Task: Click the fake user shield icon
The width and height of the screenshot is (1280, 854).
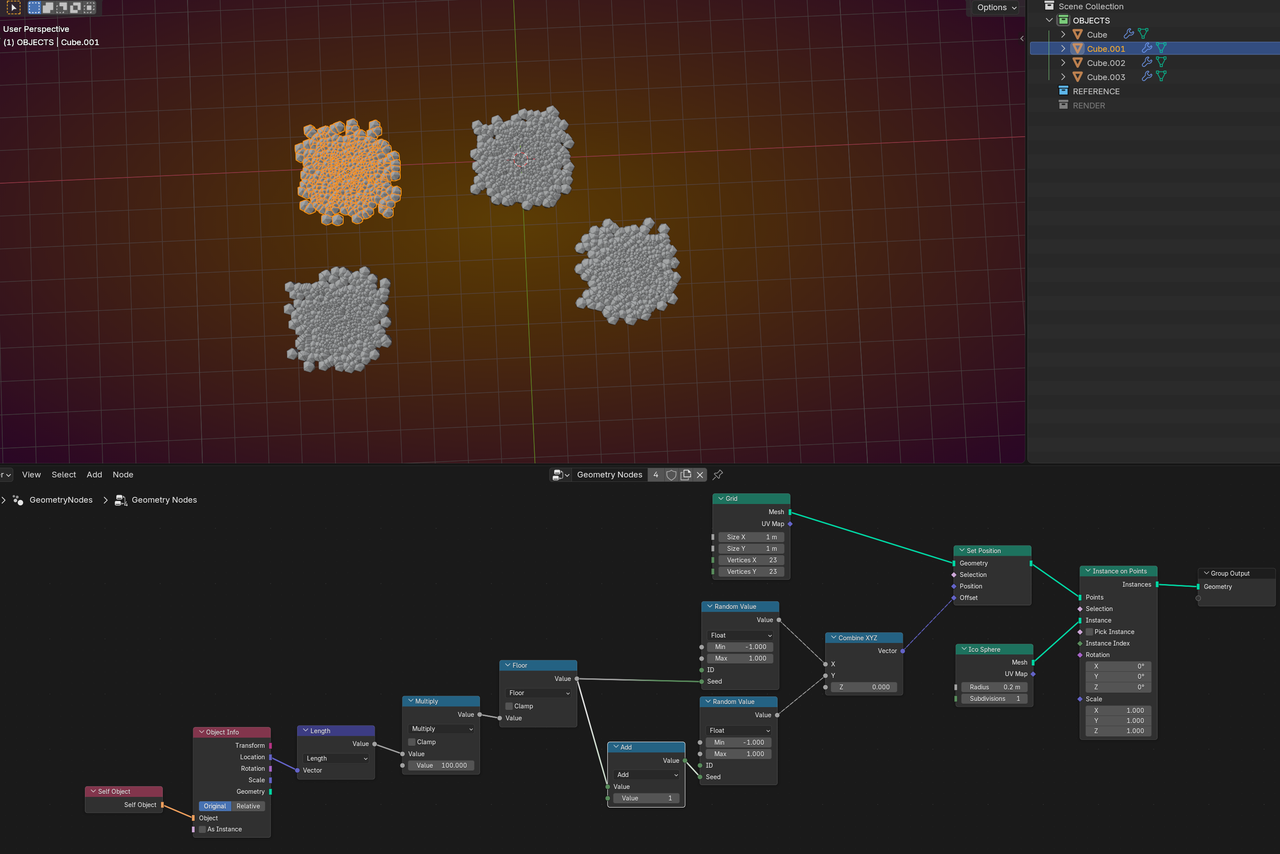Action: tap(671, 475)
